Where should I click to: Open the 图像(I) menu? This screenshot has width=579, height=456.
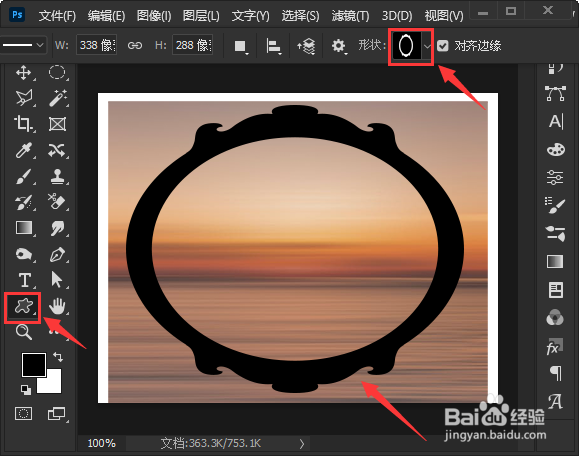(x=154, y=16)
